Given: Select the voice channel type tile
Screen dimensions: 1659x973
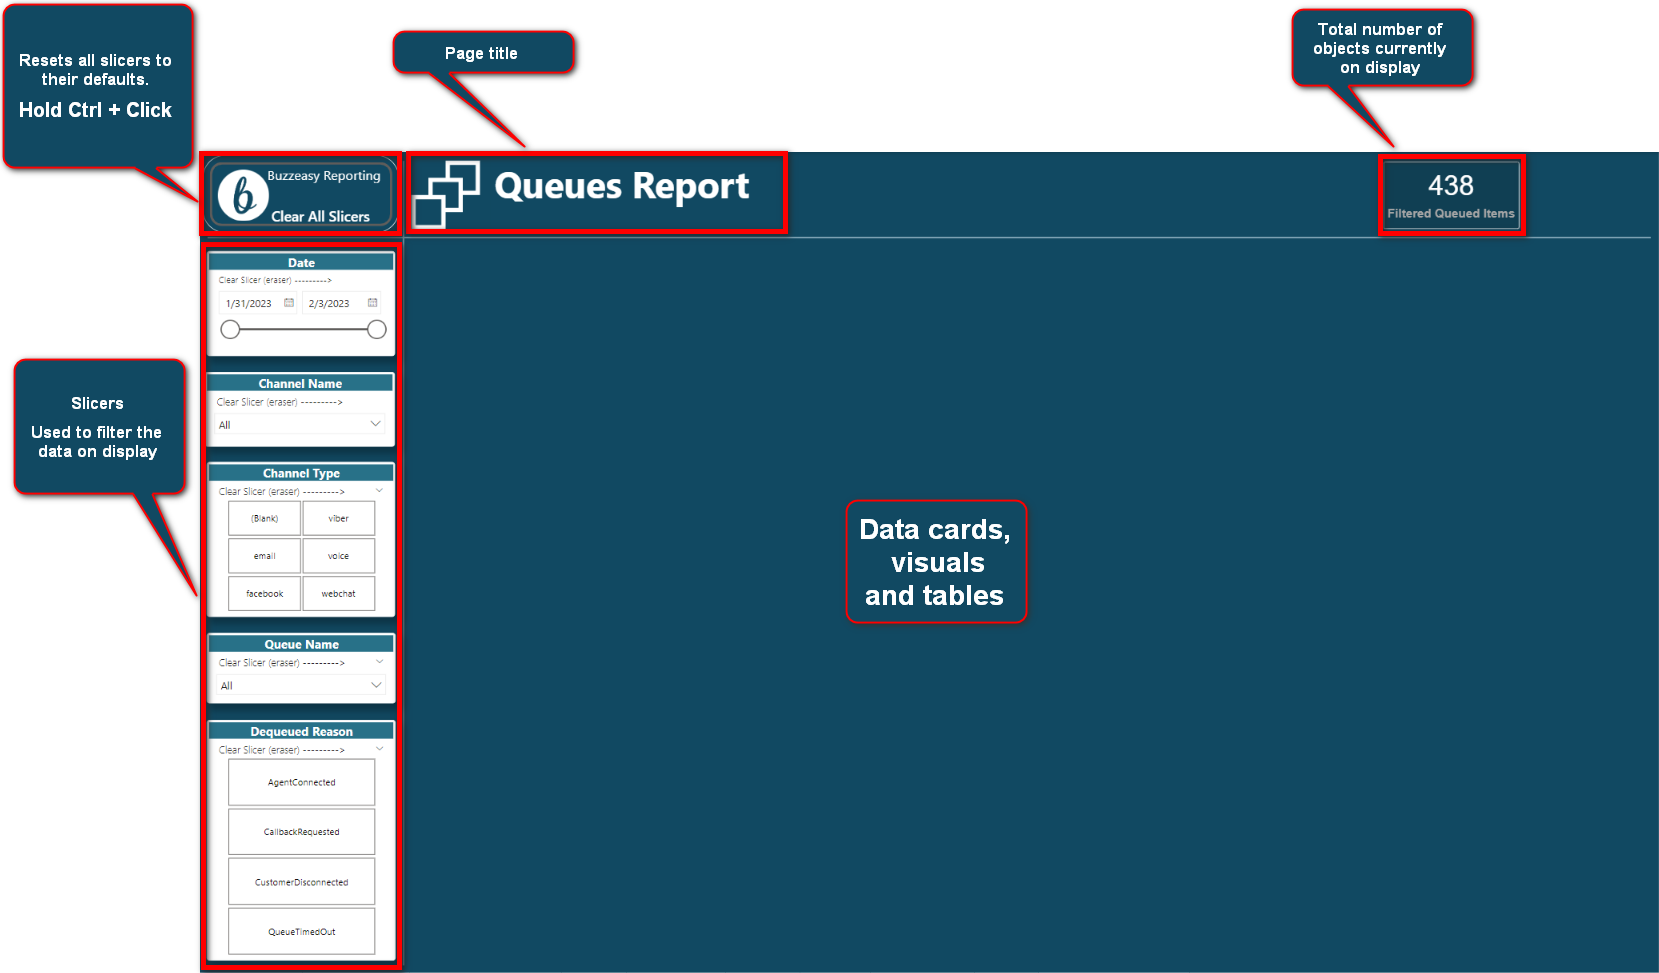Looking at the screenshot, I should click(339, 556).
